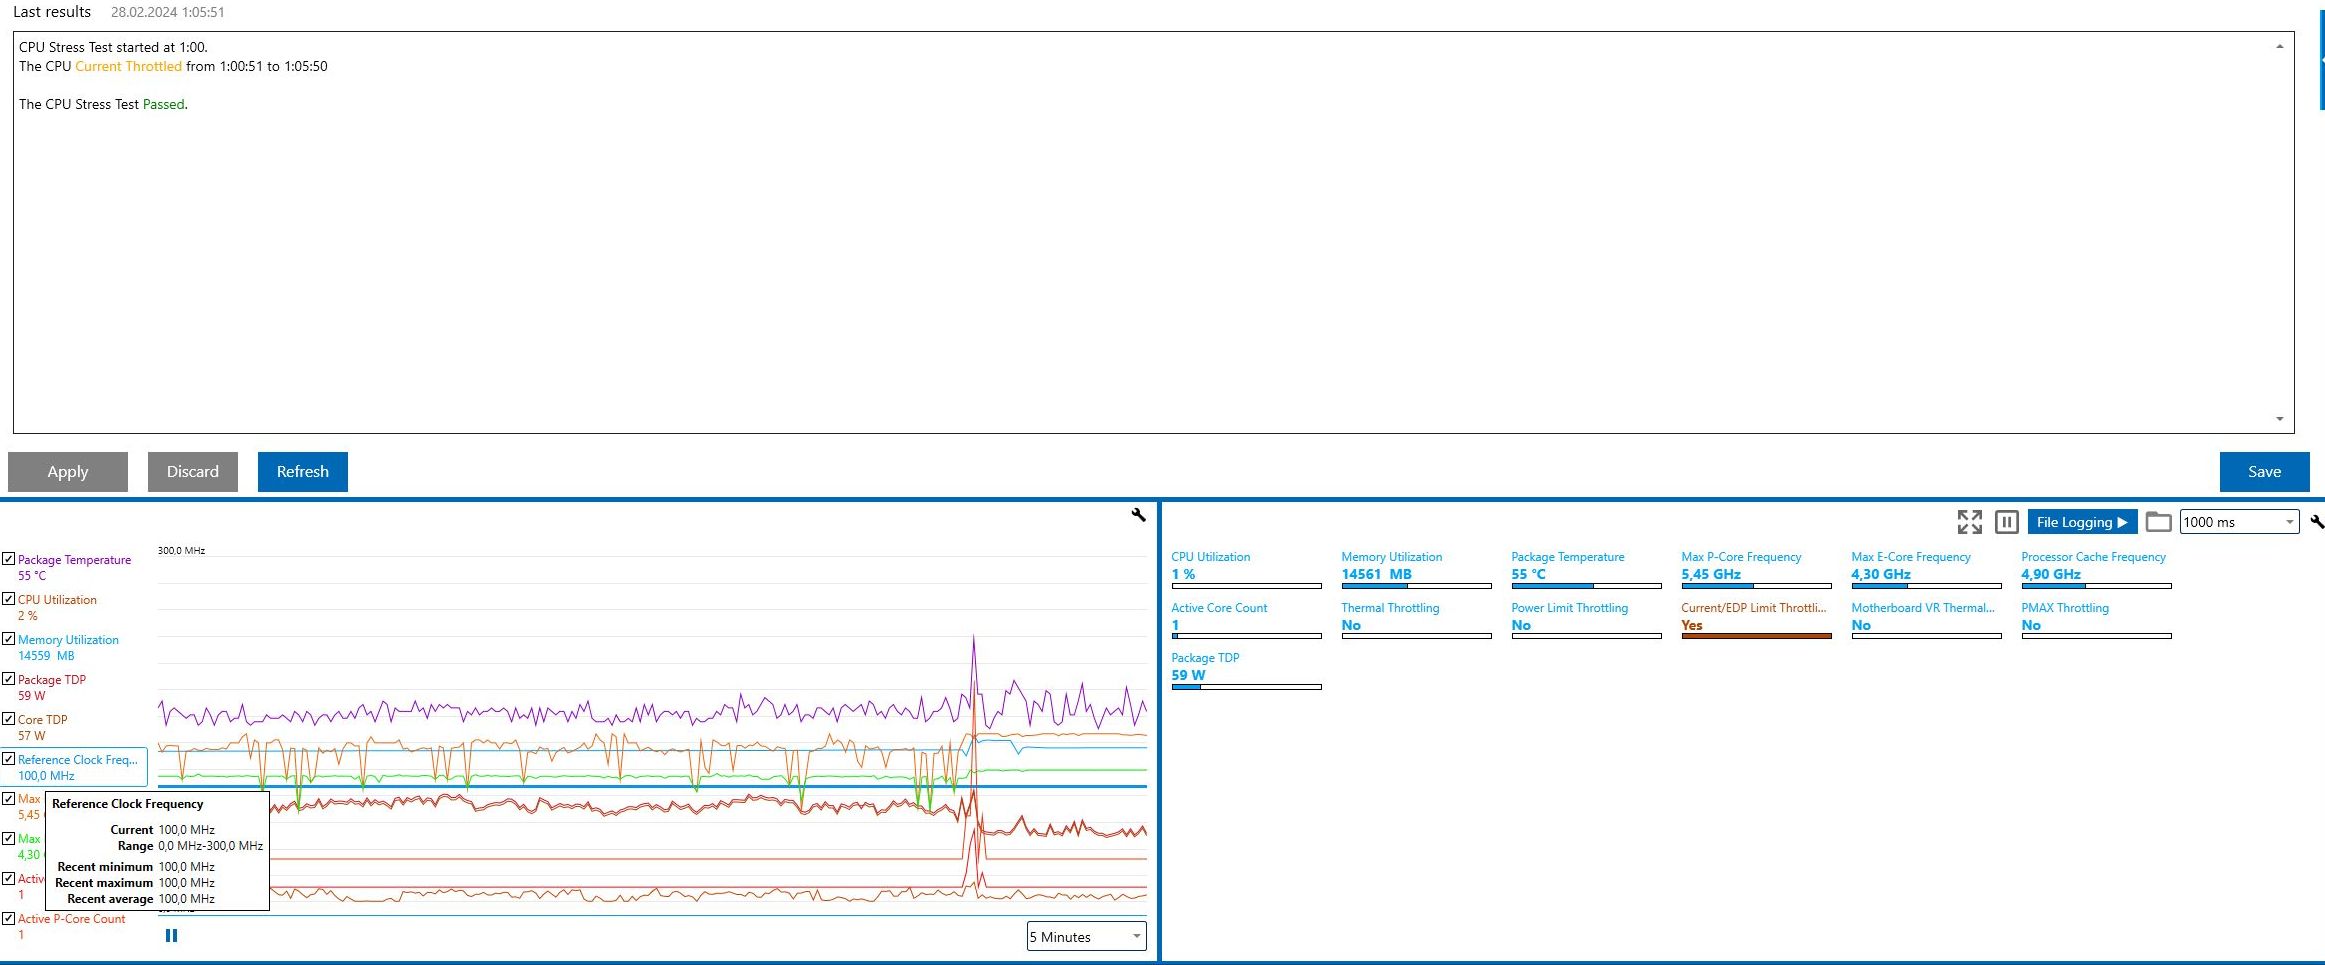2325x965 pixels.
Task: Toggle the Core TDP graph checkbox
Action: pyautogui.click(x=8, y=719)
